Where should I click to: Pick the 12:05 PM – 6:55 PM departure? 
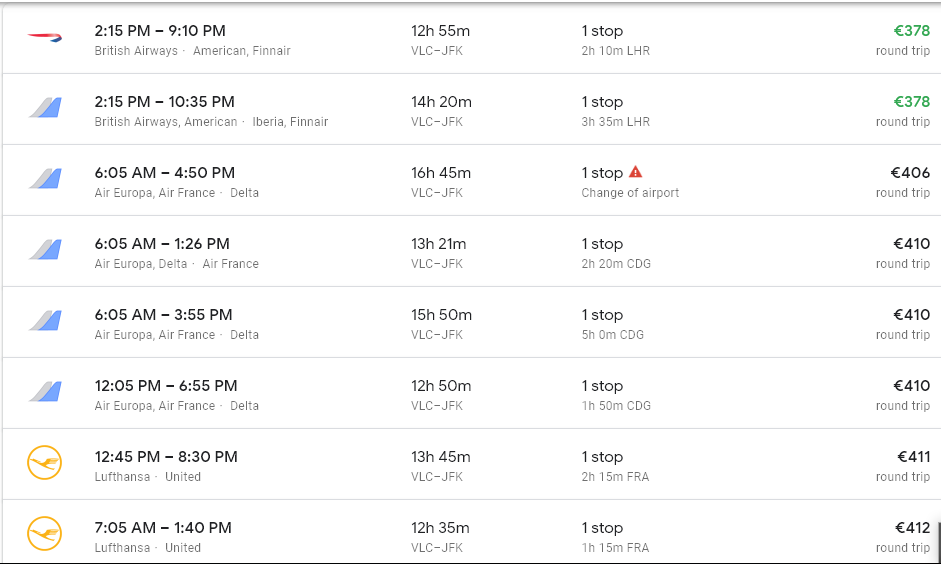pyautogui.click(x=166, y=386)
